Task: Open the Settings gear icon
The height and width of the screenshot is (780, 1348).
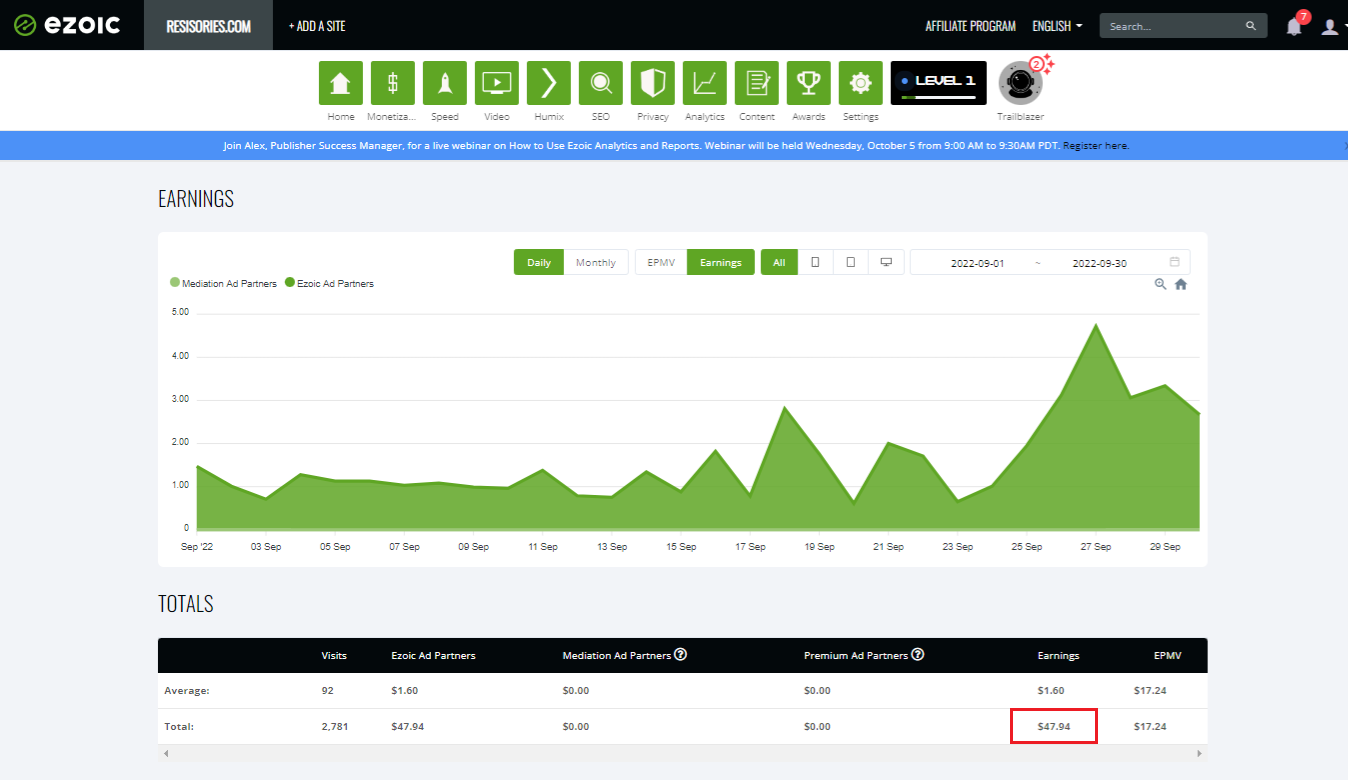Action: click(860, 83)
